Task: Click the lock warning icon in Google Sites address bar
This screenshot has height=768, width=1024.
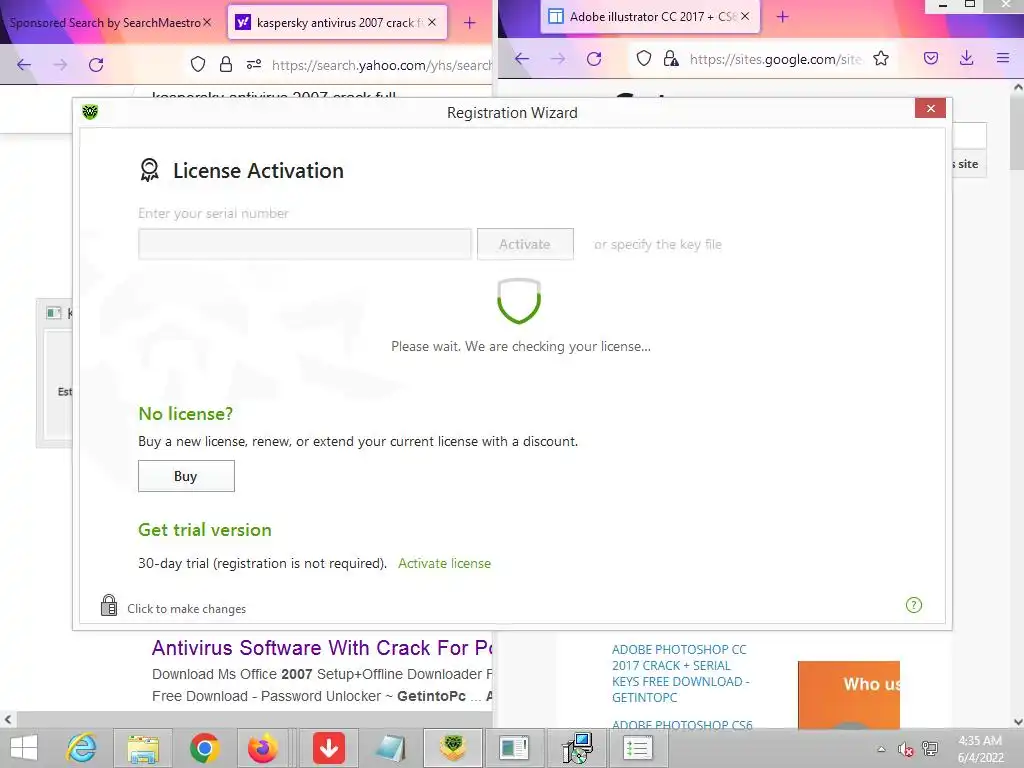Action: [671, 59]
